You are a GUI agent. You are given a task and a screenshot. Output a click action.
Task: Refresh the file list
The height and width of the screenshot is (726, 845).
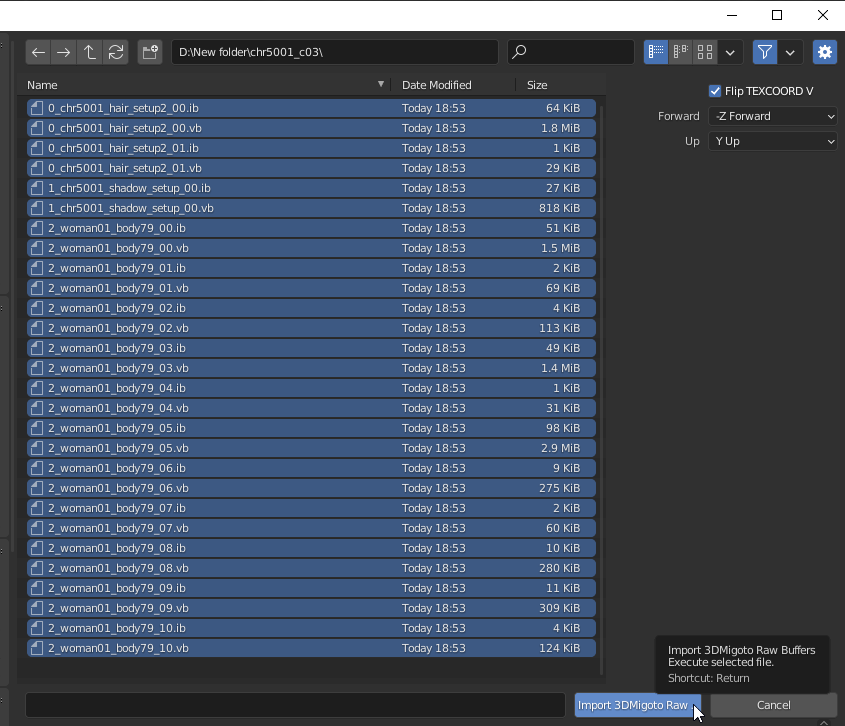[x=116, y=52]
